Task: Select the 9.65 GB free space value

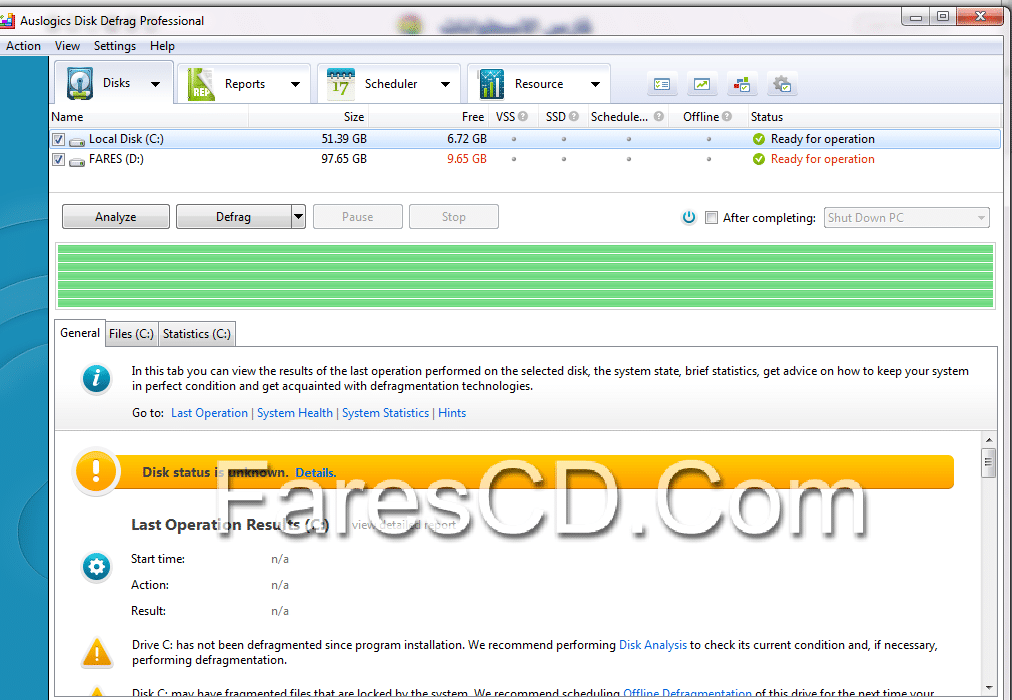Action: coord(467,159)
